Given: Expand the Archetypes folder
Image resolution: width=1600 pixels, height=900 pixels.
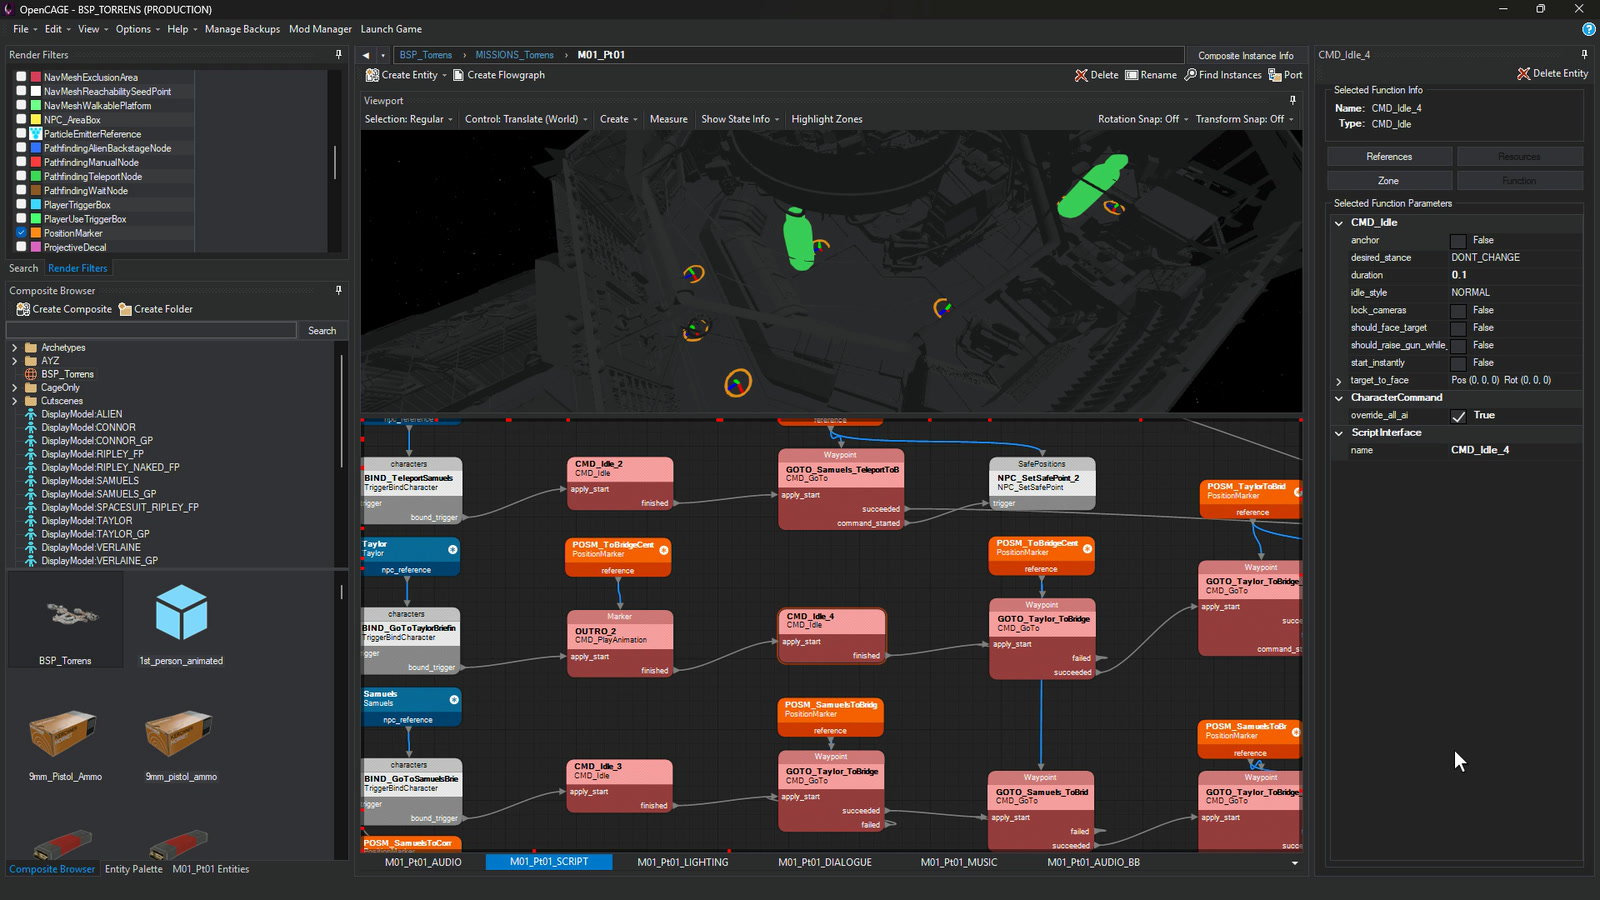Looking at the screenshot, I should point(15,348).
